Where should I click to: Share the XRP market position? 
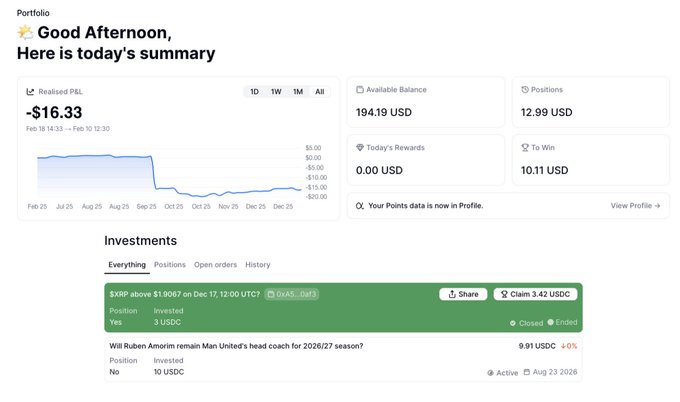[x=463, y=294]
